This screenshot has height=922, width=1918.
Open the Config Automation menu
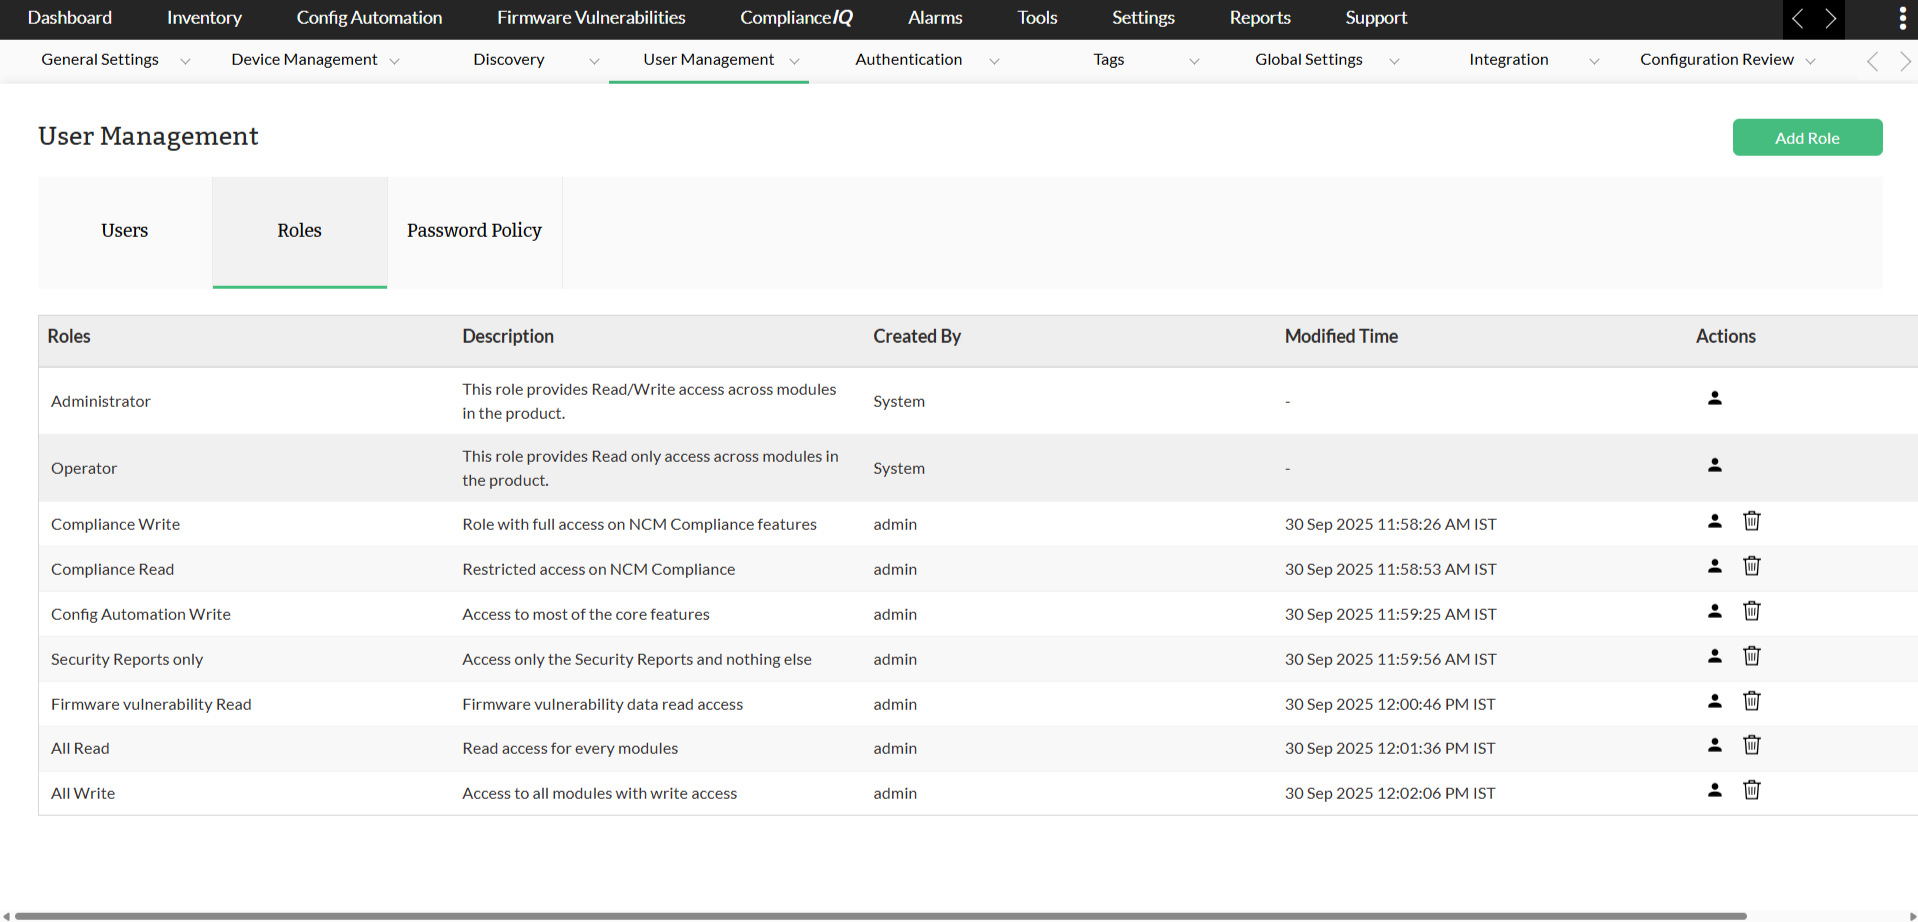pos(369,18)
